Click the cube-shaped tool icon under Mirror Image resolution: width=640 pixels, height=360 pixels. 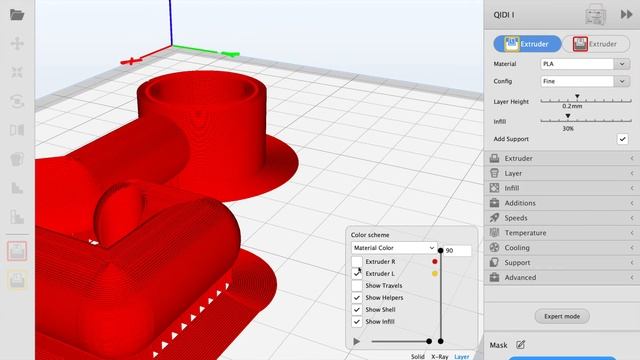pyautogui.click(x=17, y=159)
